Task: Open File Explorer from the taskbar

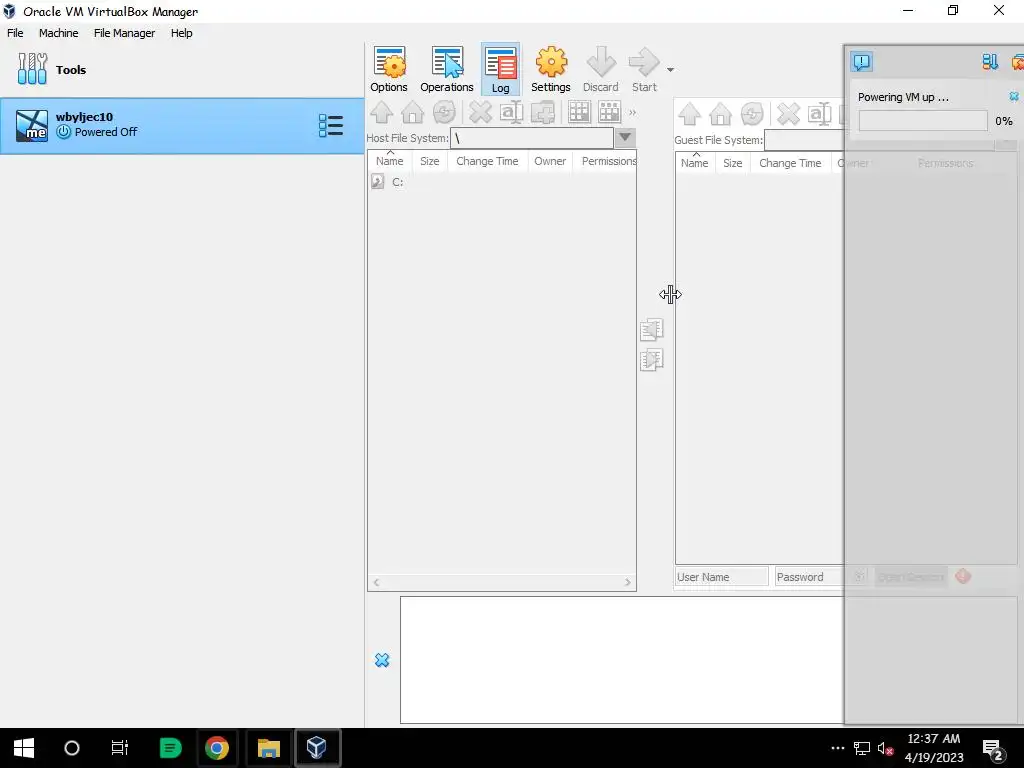Action: (268, 748)
